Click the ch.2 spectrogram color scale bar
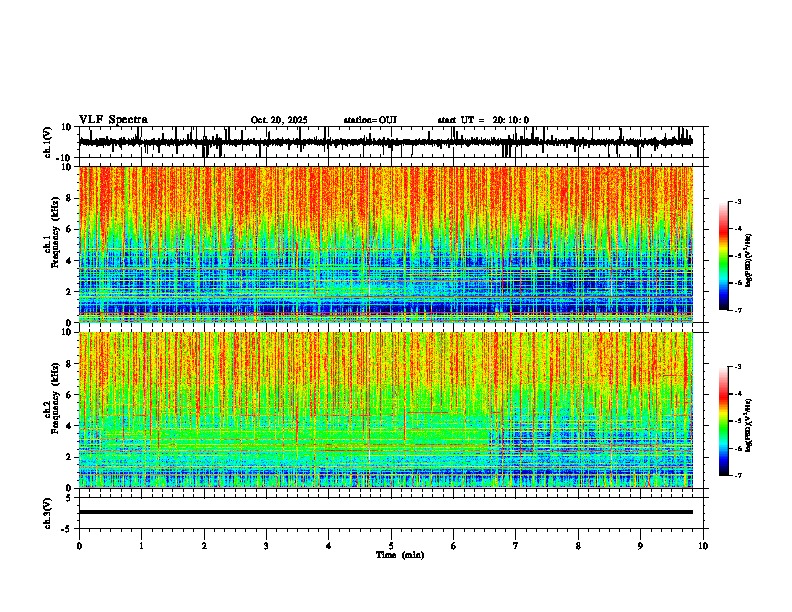The image size is (792, 612). (724, 421)
